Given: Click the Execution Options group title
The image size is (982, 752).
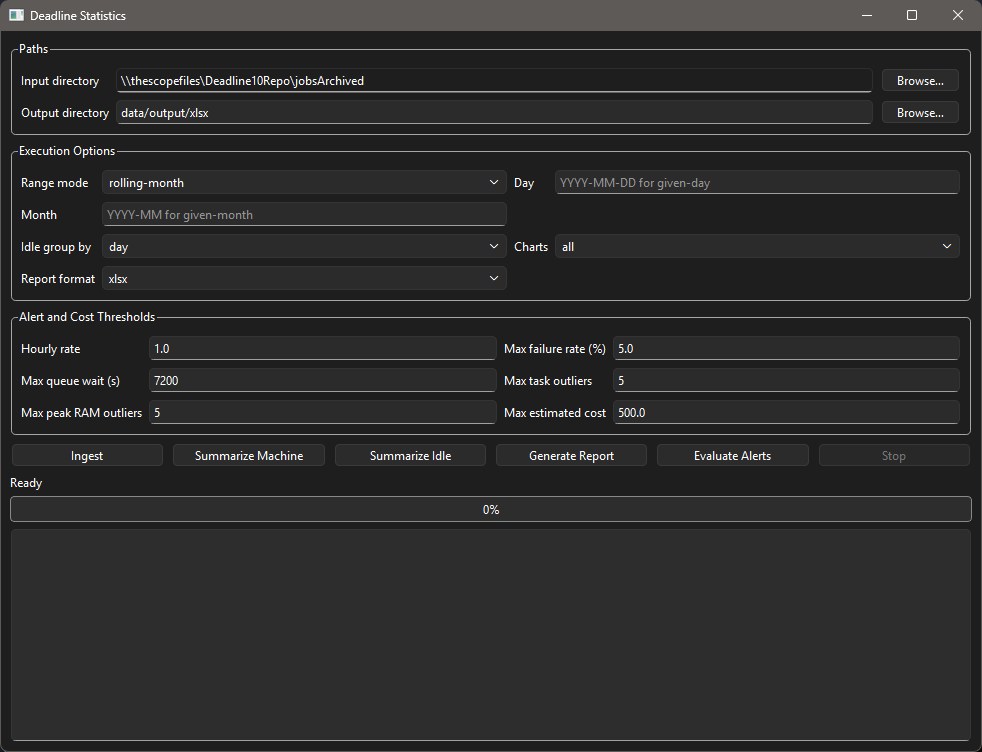Looking at the screenshot, I should coord(67,150).
